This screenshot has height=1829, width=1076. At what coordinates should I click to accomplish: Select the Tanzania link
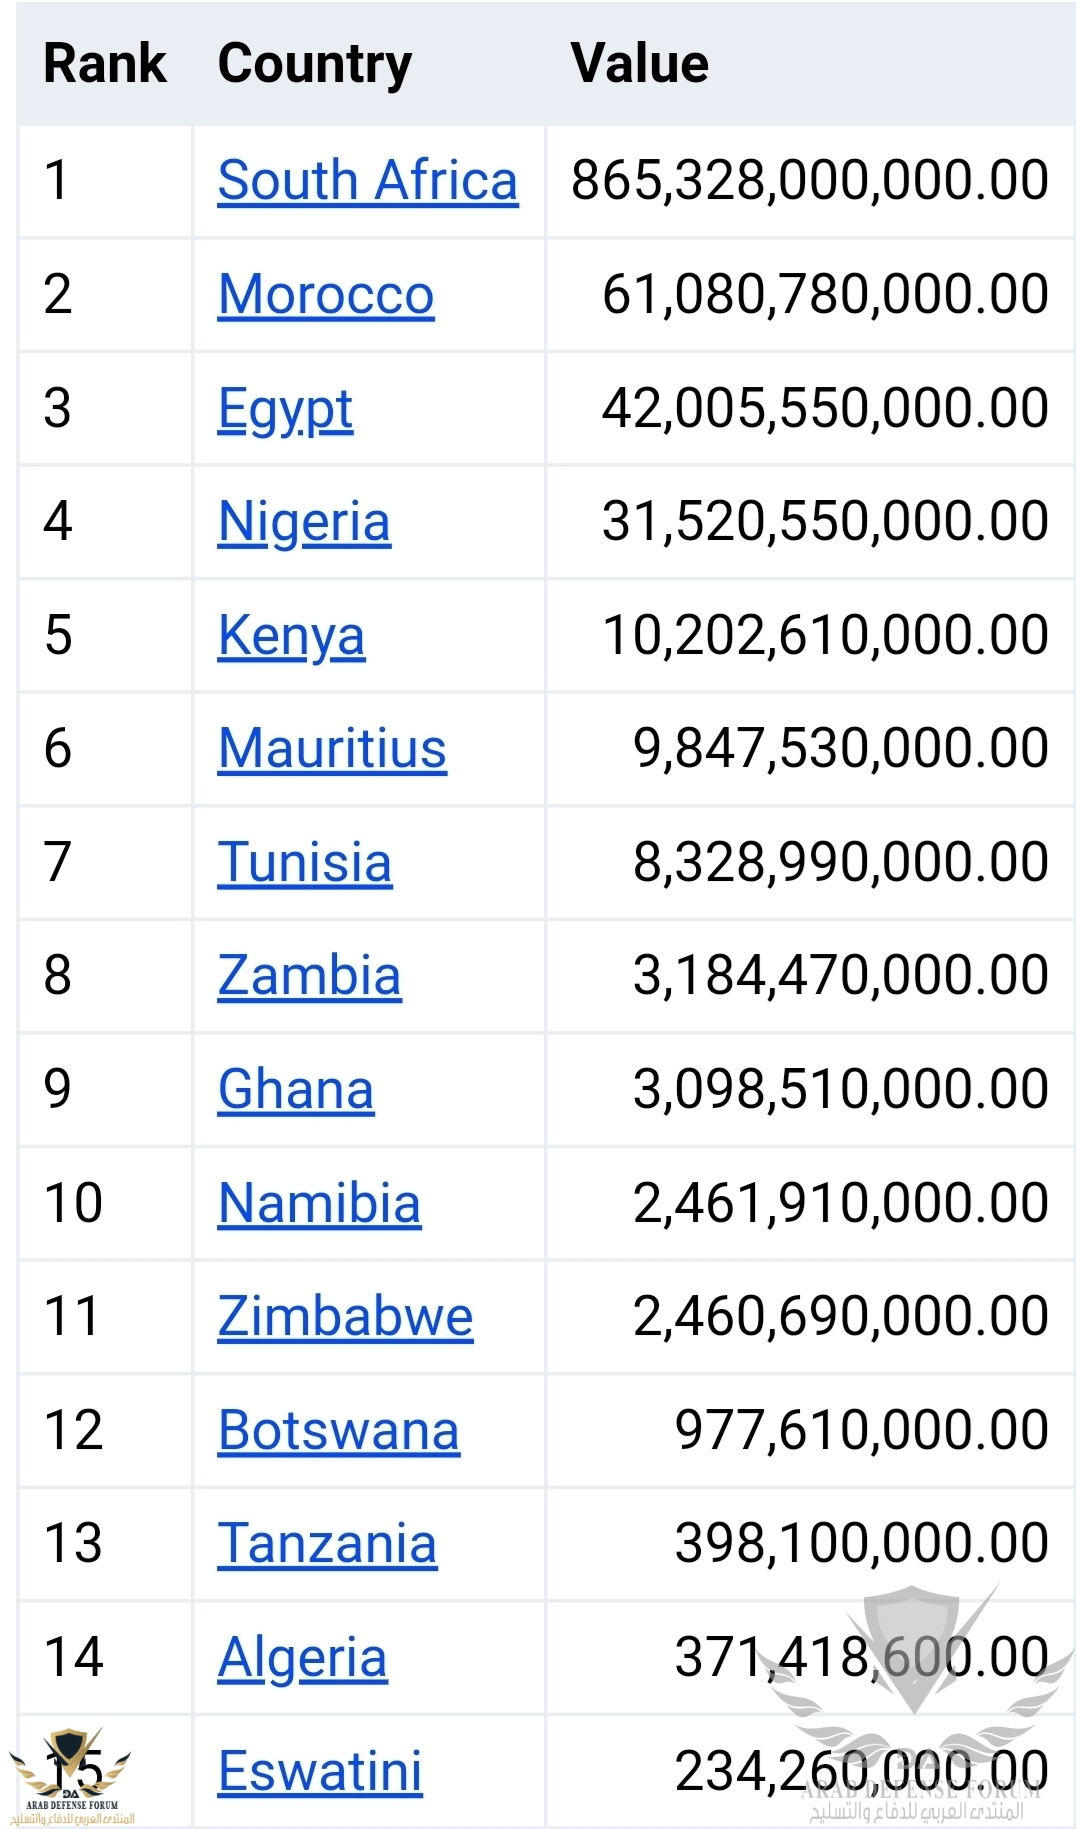pyautogui.click(x=327, y=1544)
